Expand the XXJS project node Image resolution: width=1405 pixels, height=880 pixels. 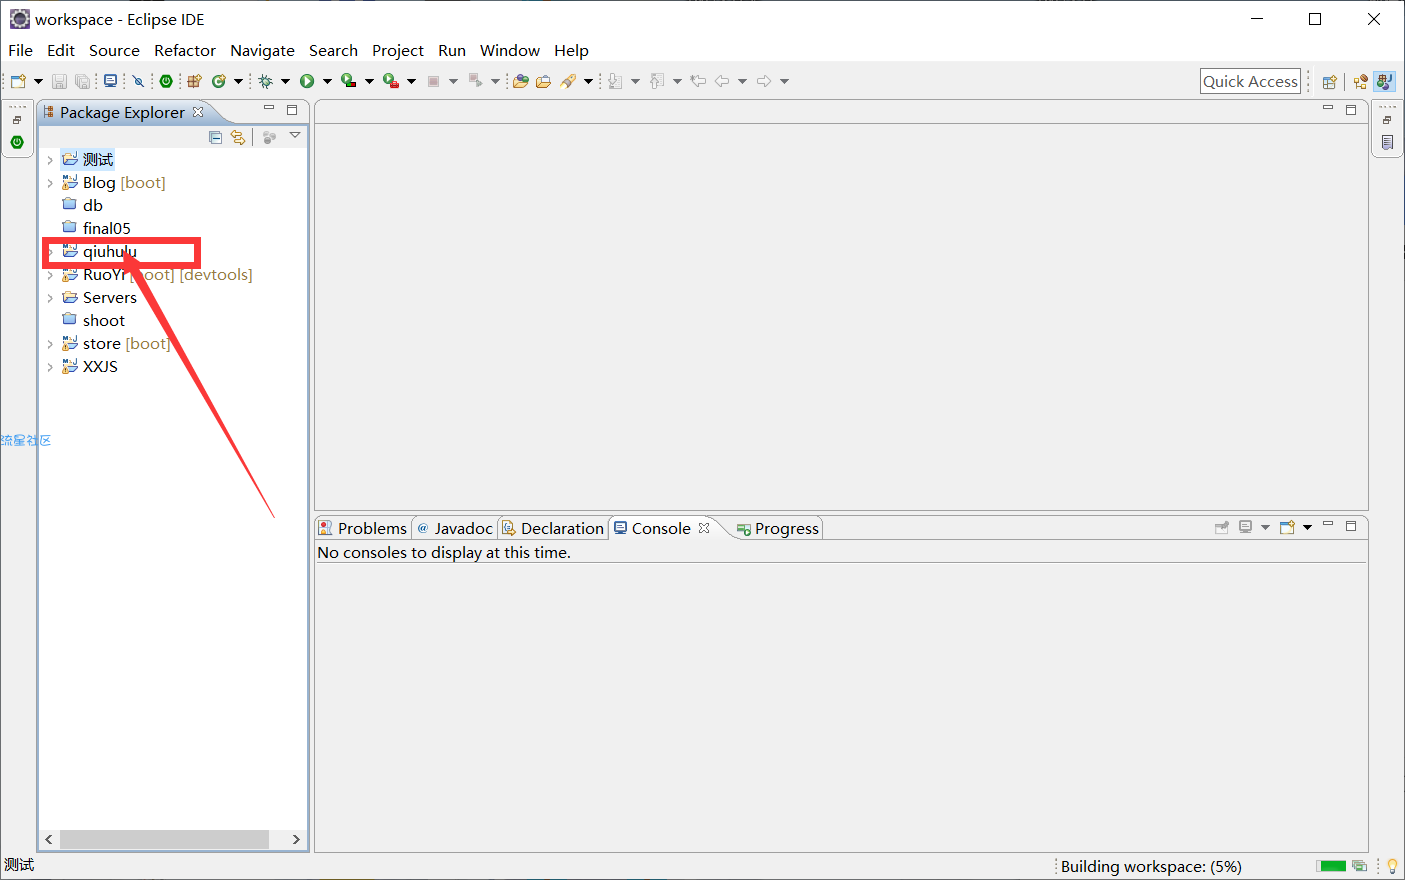pos(50,367)
